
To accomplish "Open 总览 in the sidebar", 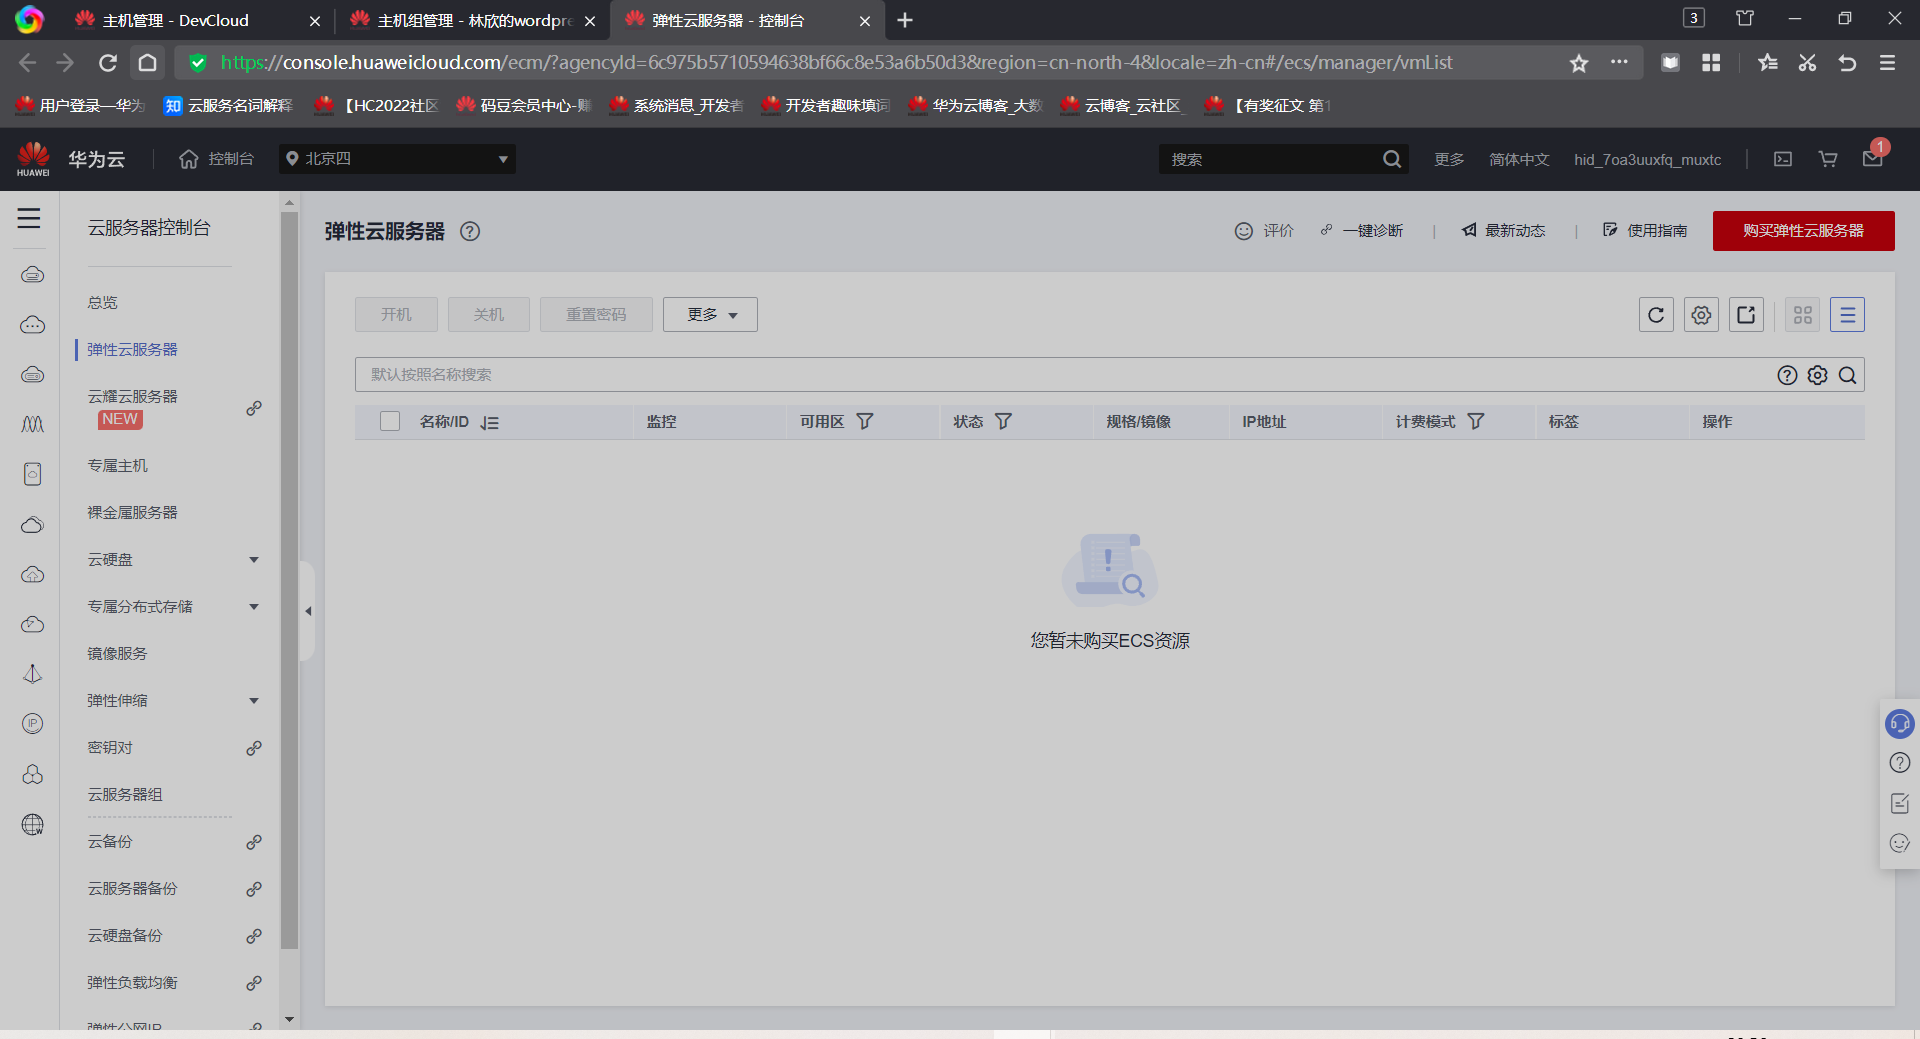I will click(x=102, y=303).
